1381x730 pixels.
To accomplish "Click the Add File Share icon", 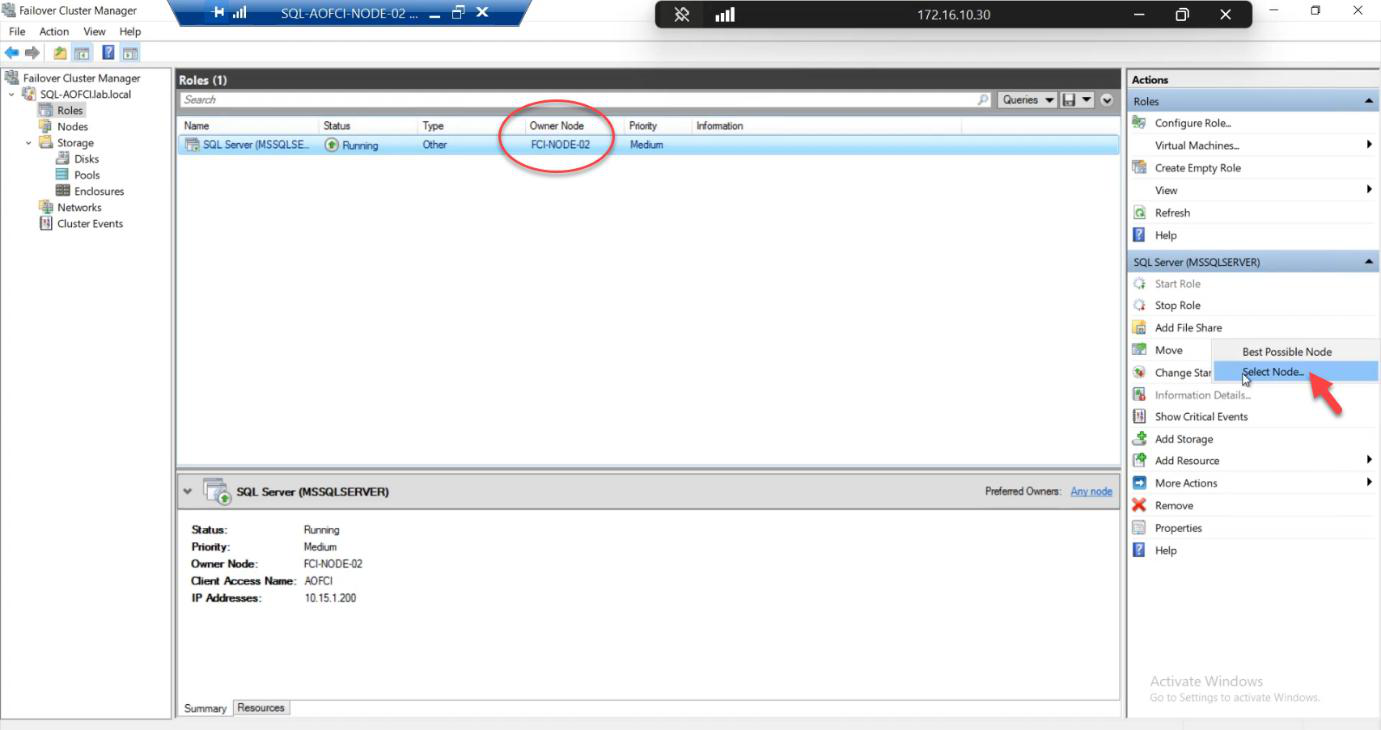I will pos(1139,328).
